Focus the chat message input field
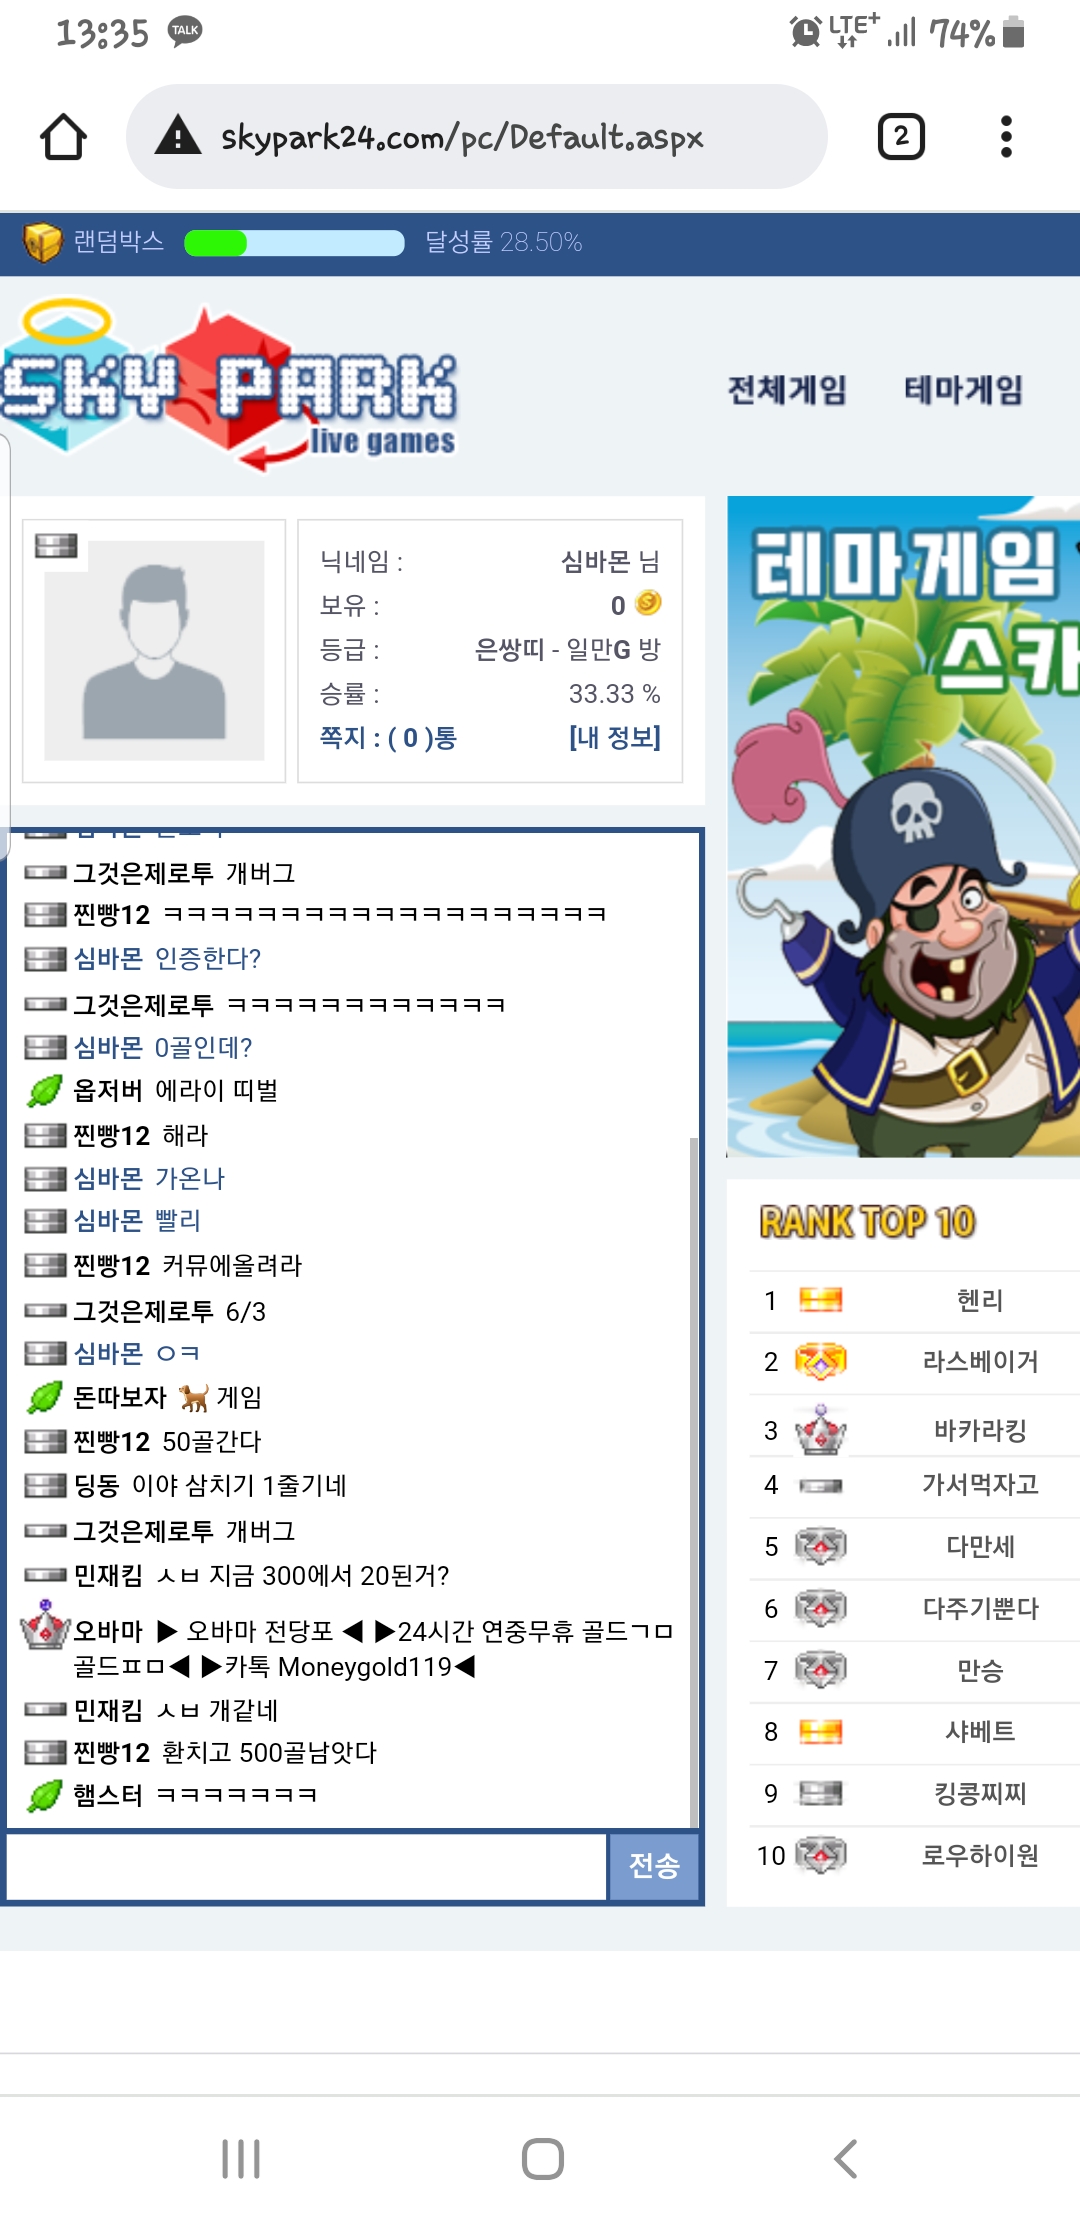1080x2220 pixels. pos(307,1866)
